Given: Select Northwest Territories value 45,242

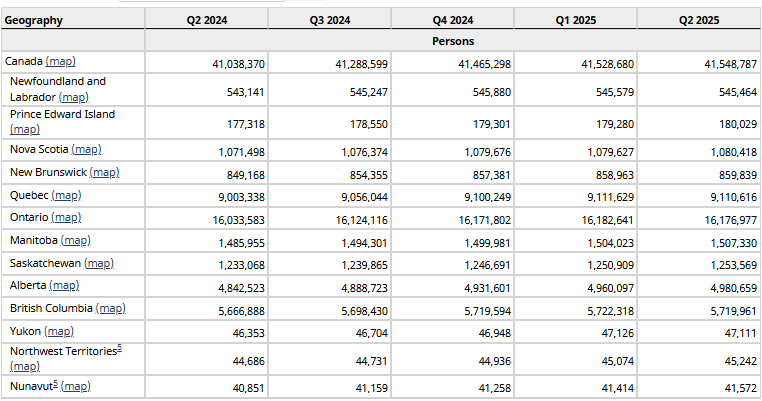Looking at the screenshot, I should coord(741,362).
